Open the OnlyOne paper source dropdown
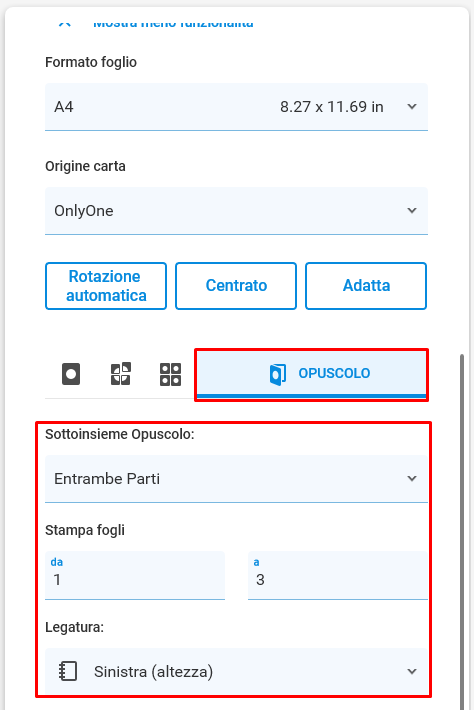Image resolution: width=474 pixels, height=710 pixels. click(x=236, y=211)
